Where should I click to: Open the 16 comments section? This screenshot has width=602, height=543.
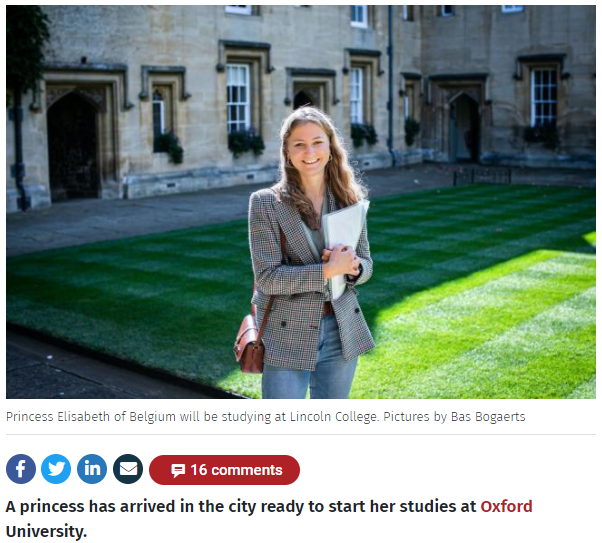(x=225, y=470)
